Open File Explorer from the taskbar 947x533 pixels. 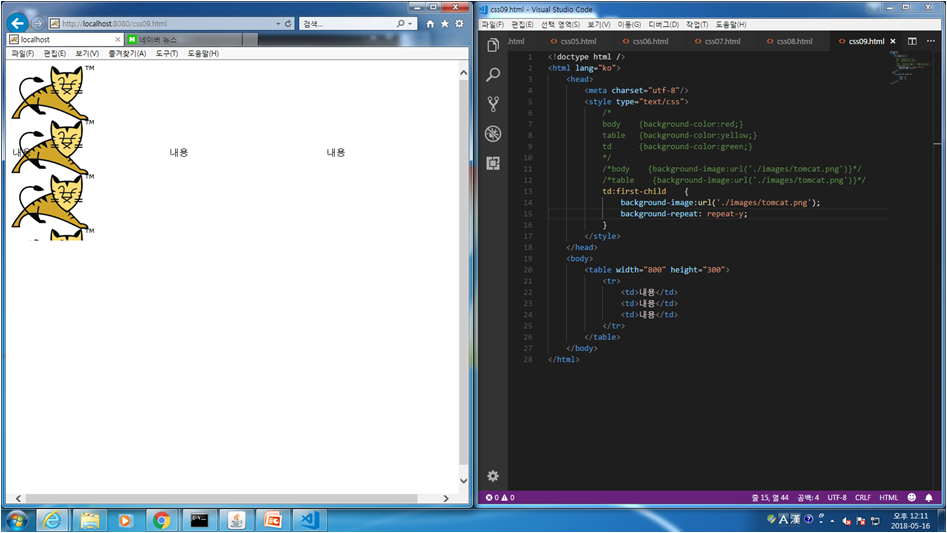89,520
